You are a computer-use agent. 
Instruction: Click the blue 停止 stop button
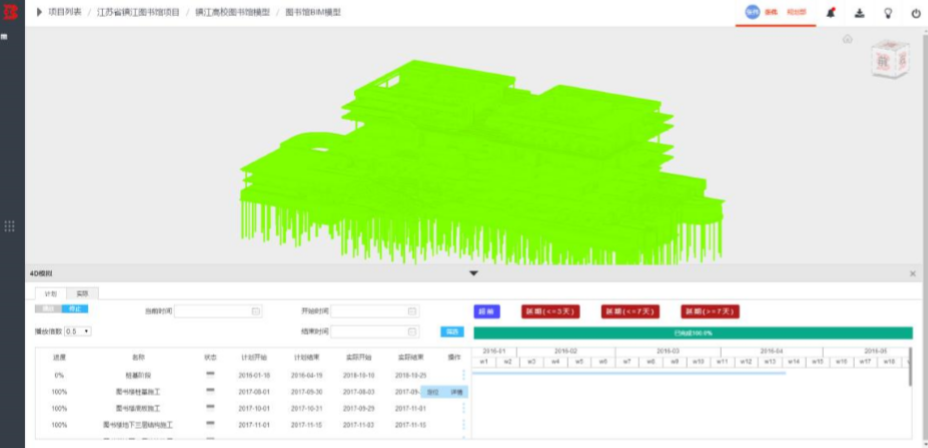pos(75,309)
